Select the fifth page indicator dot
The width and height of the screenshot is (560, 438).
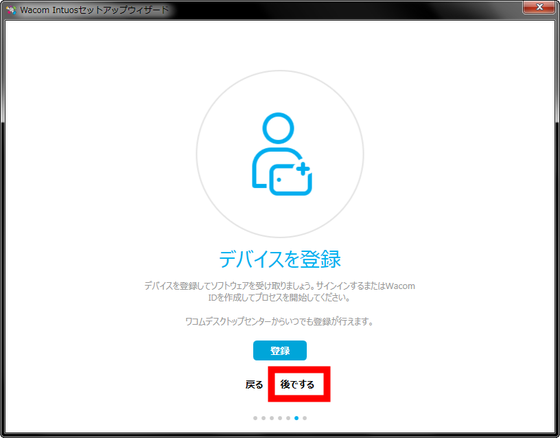click(288, 418)
